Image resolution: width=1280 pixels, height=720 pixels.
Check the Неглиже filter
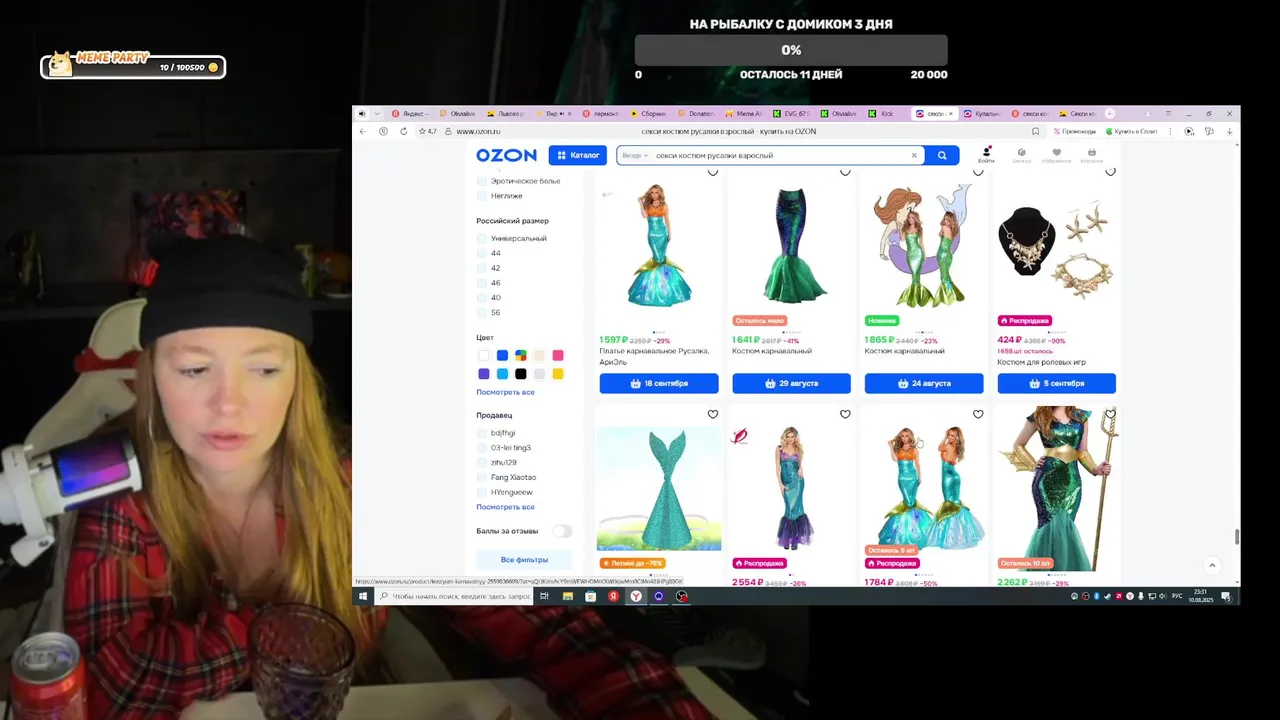click(x=482, y=196)
